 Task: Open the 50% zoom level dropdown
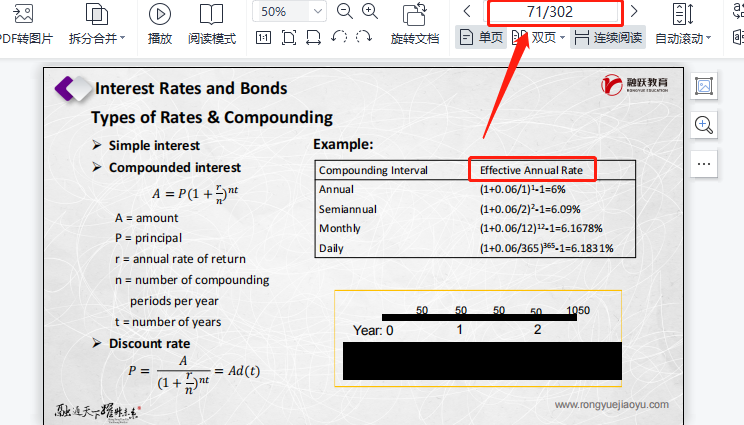point(318,11)
